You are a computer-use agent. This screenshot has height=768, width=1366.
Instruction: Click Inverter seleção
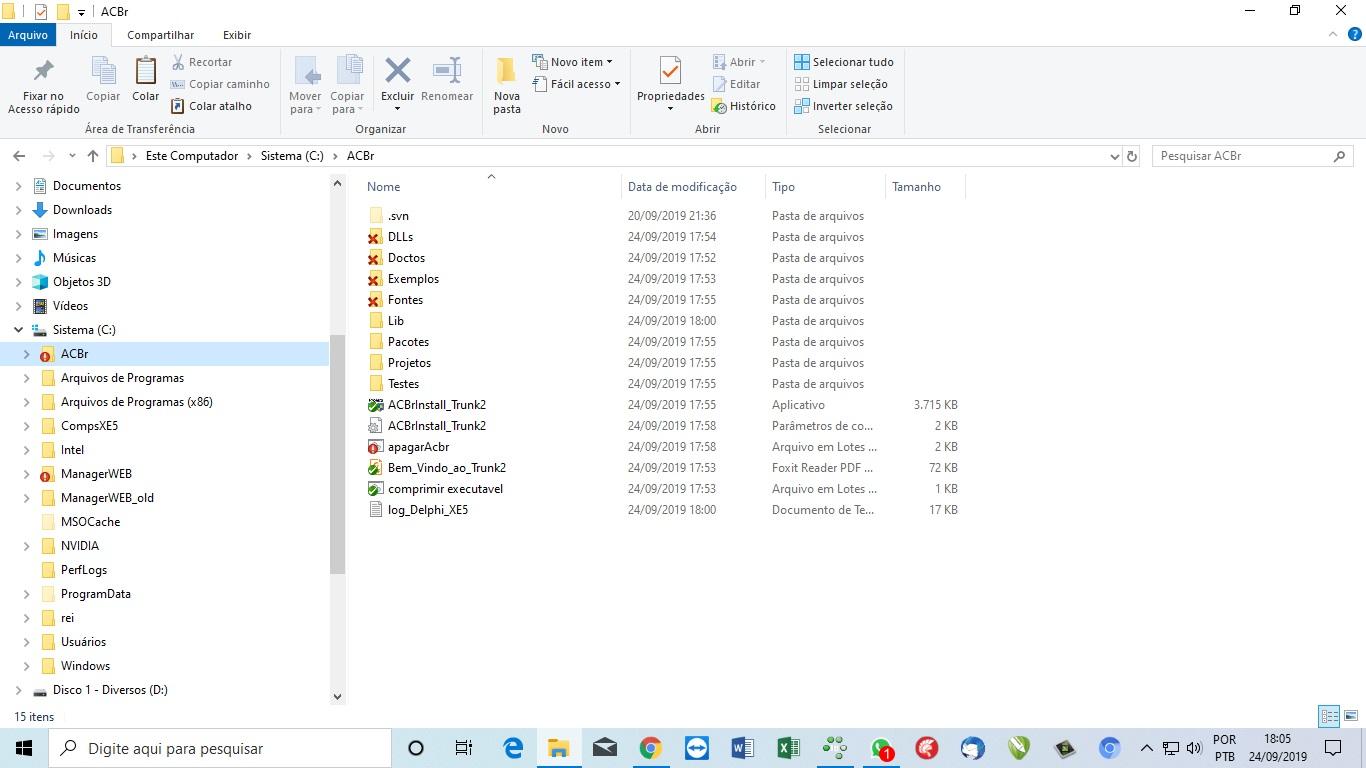click(x=843, y=106)
